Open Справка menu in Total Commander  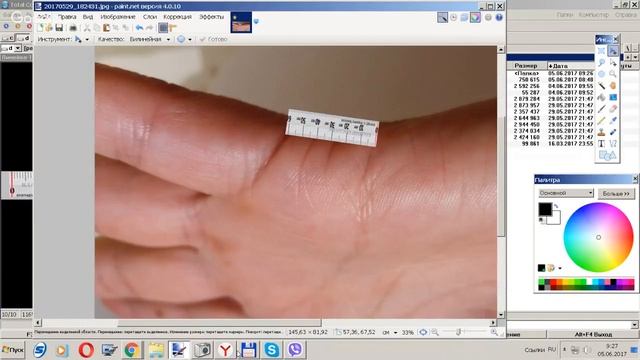click(626, 15)
